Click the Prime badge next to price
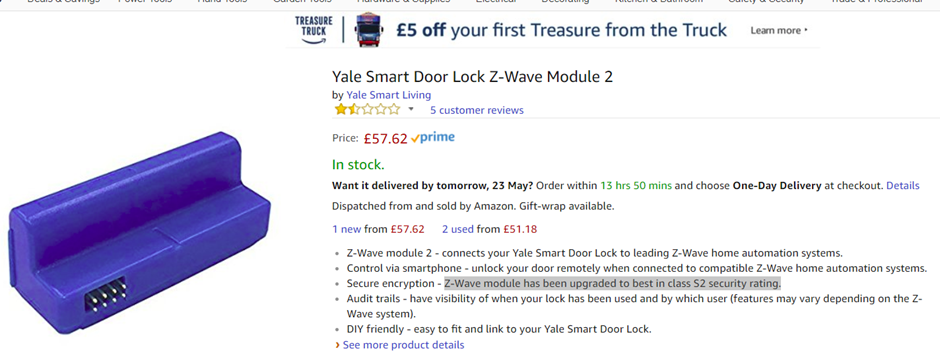 coord(433,137)
